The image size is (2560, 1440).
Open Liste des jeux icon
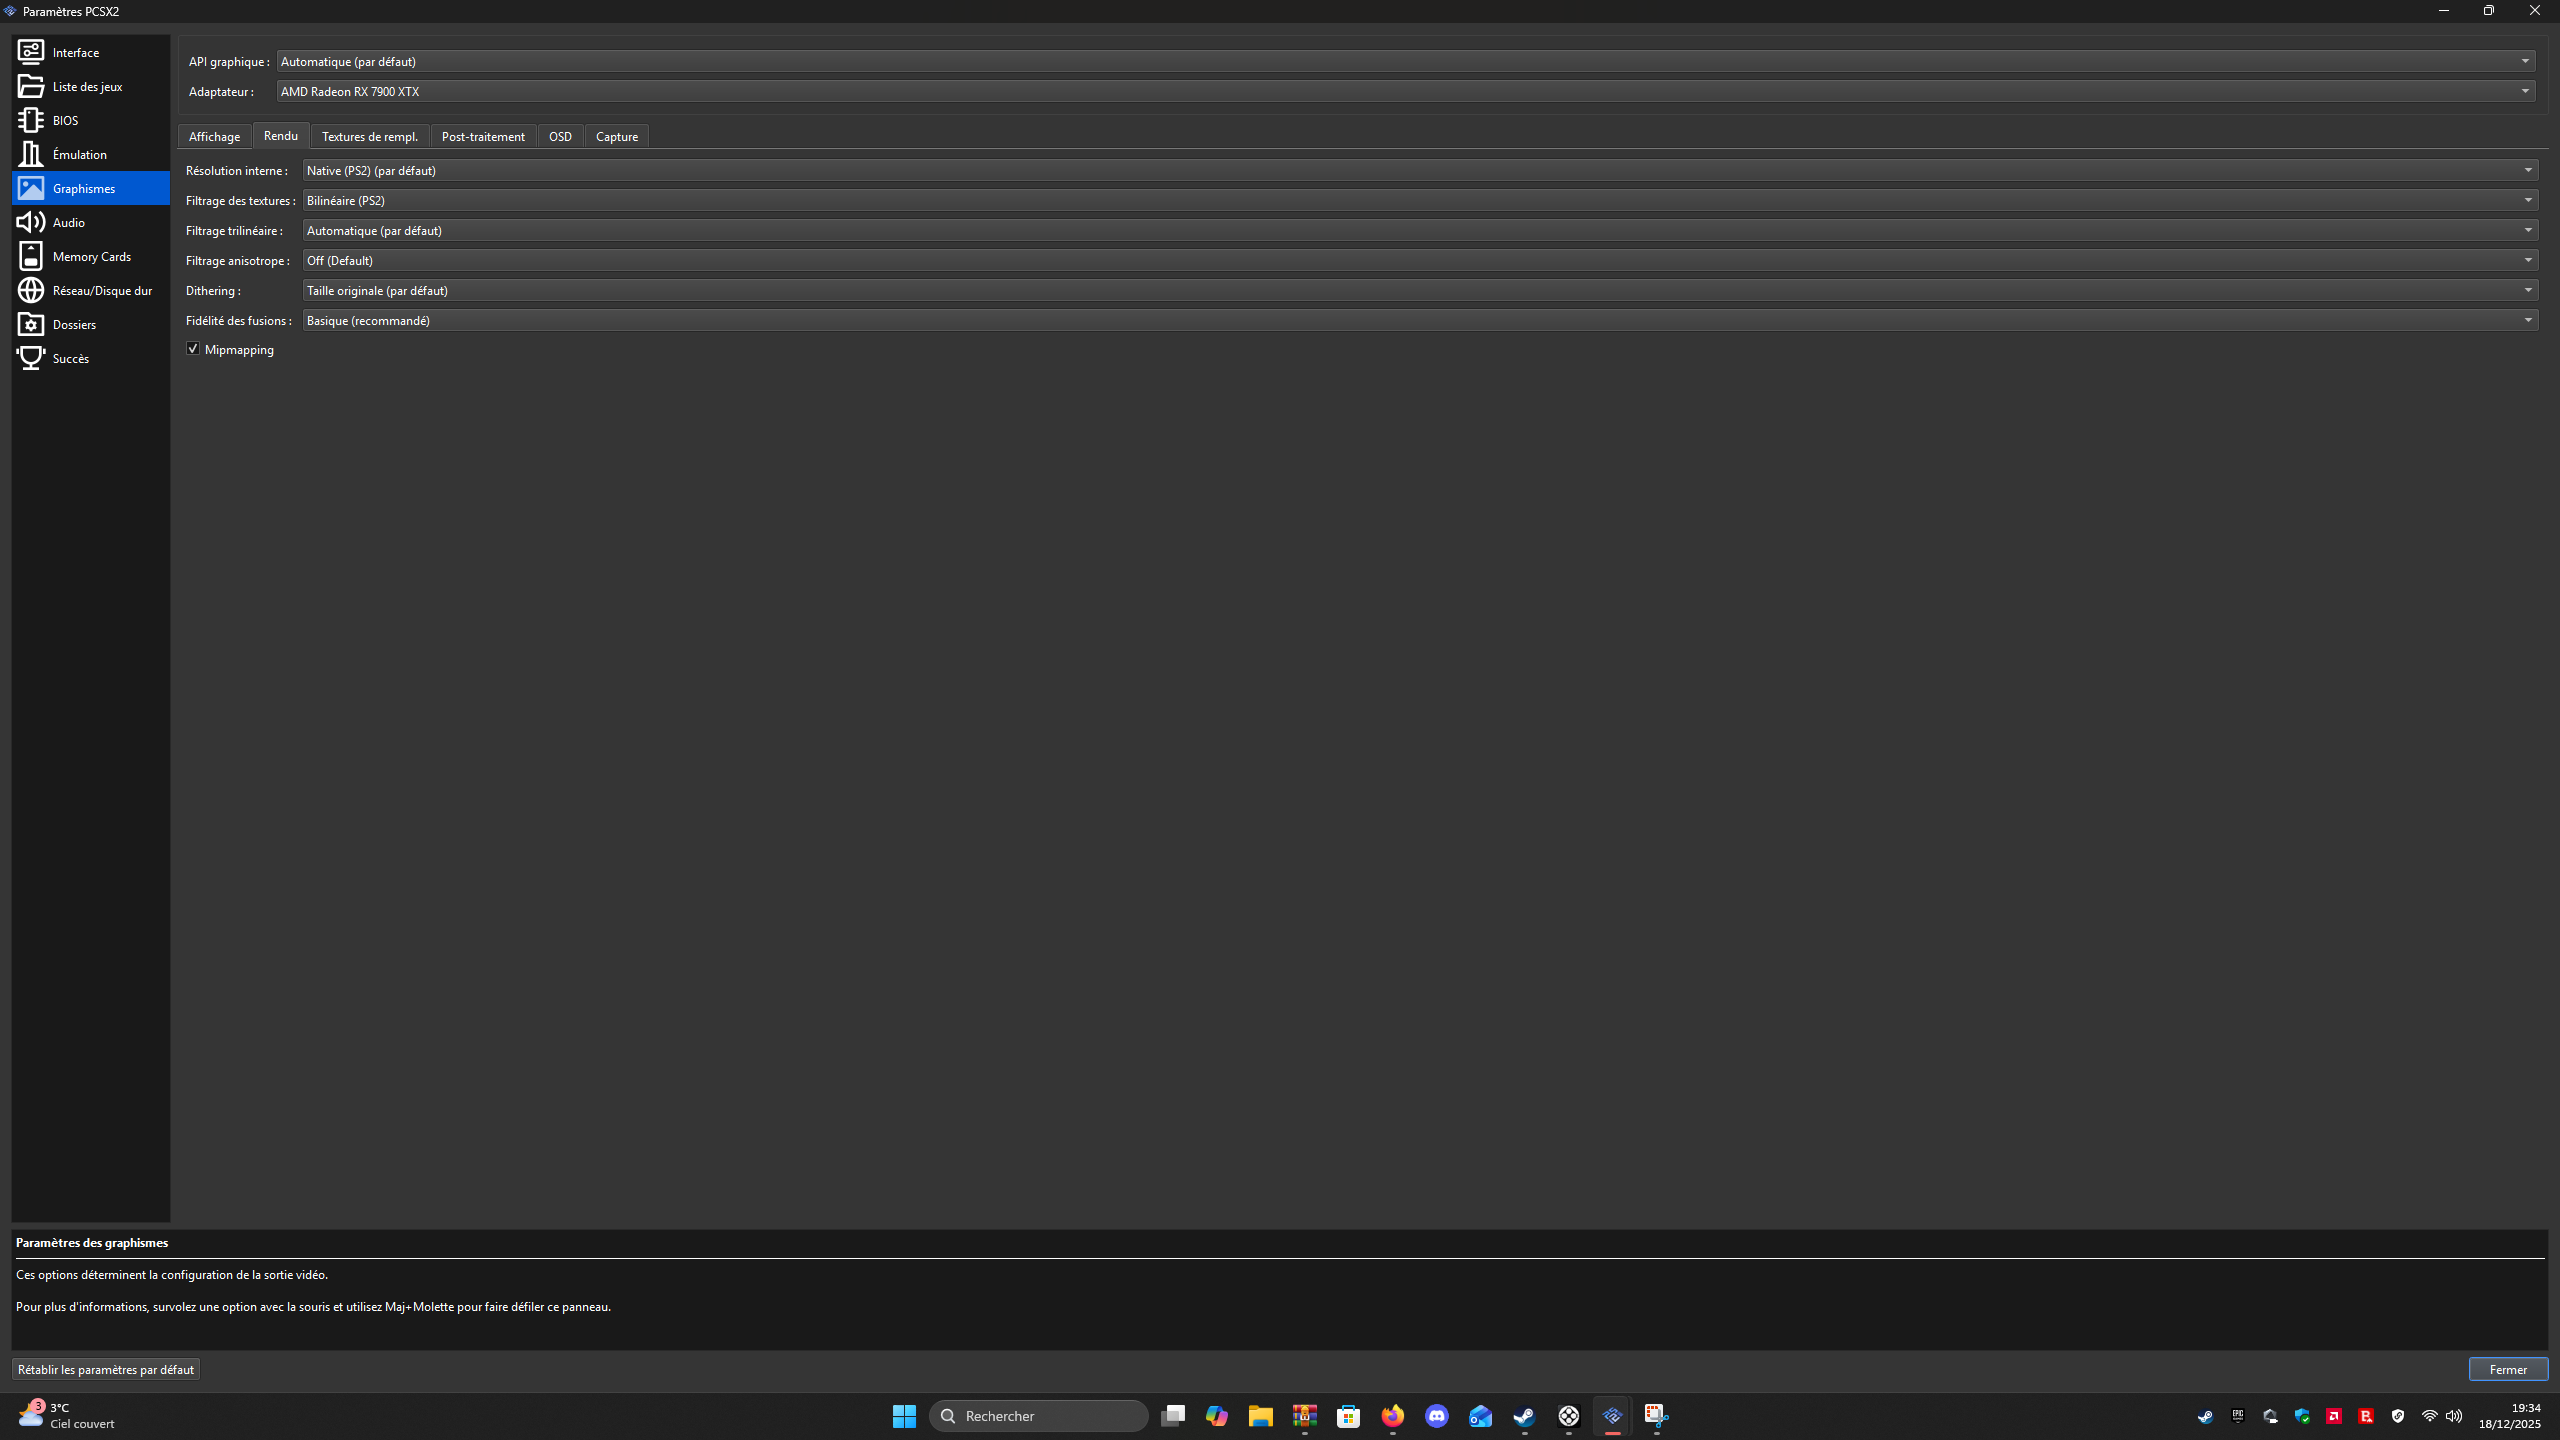pyautogui.click(x=31, y=86)
